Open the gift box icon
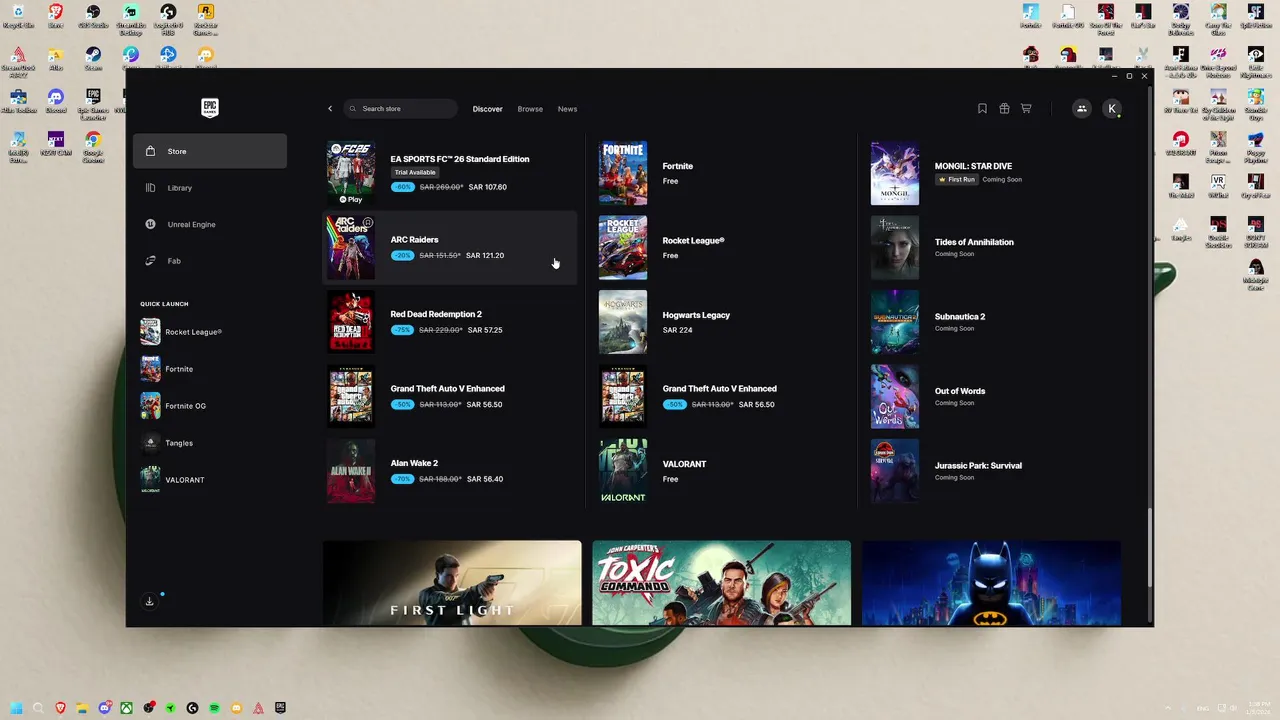The width and height of the screenshot is (1280, 720). [1004, 108]
